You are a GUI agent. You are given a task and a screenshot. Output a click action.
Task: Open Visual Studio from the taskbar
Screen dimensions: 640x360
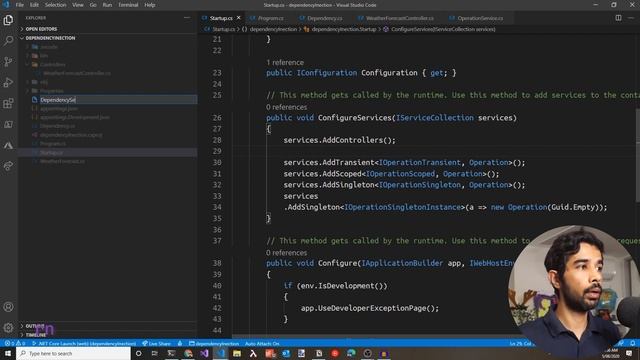click(204, 353)
